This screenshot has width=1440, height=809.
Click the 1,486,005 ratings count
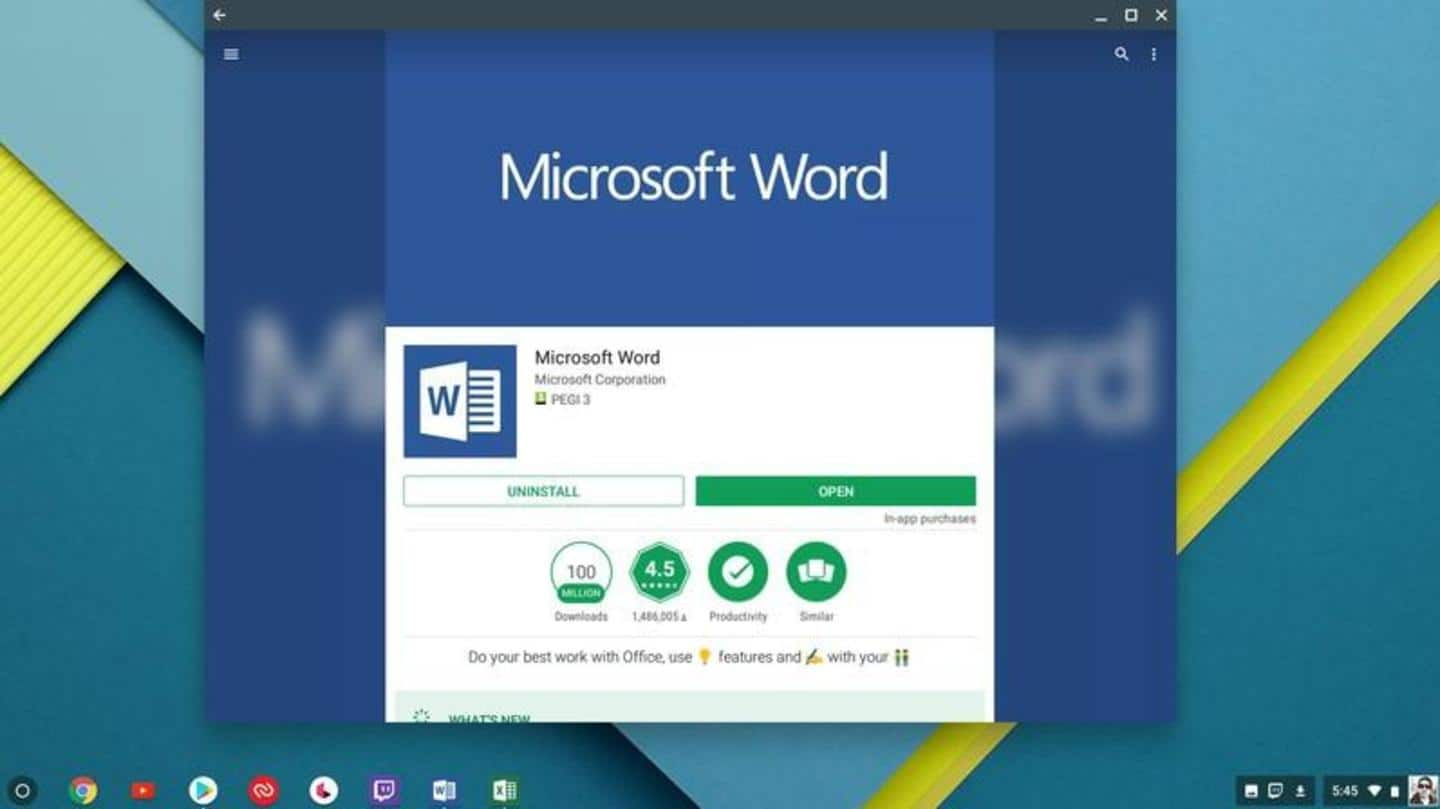(659, 617)
